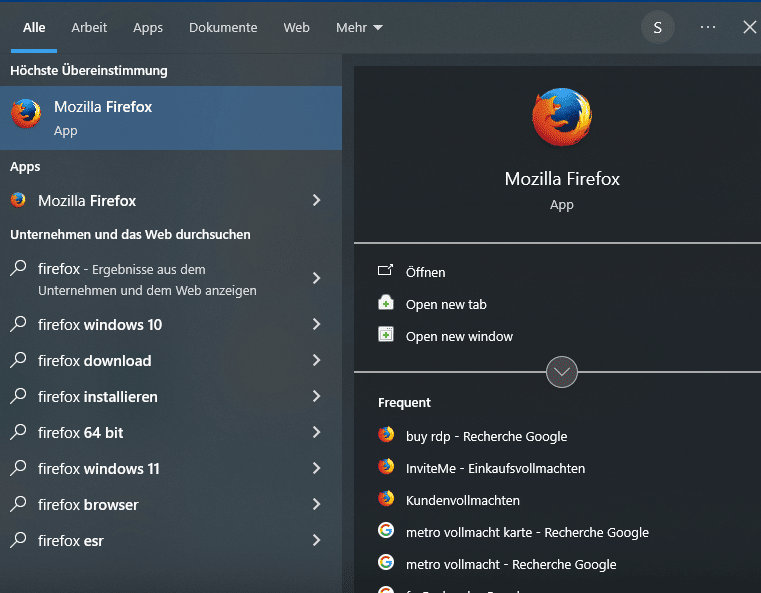Click search icon beside firefox web results

[18, 268]
